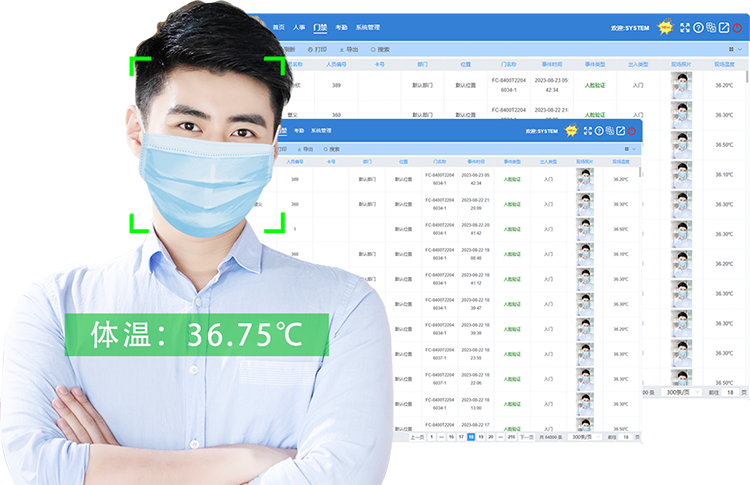Click edit pencil icon in back window header

[724, 28]
